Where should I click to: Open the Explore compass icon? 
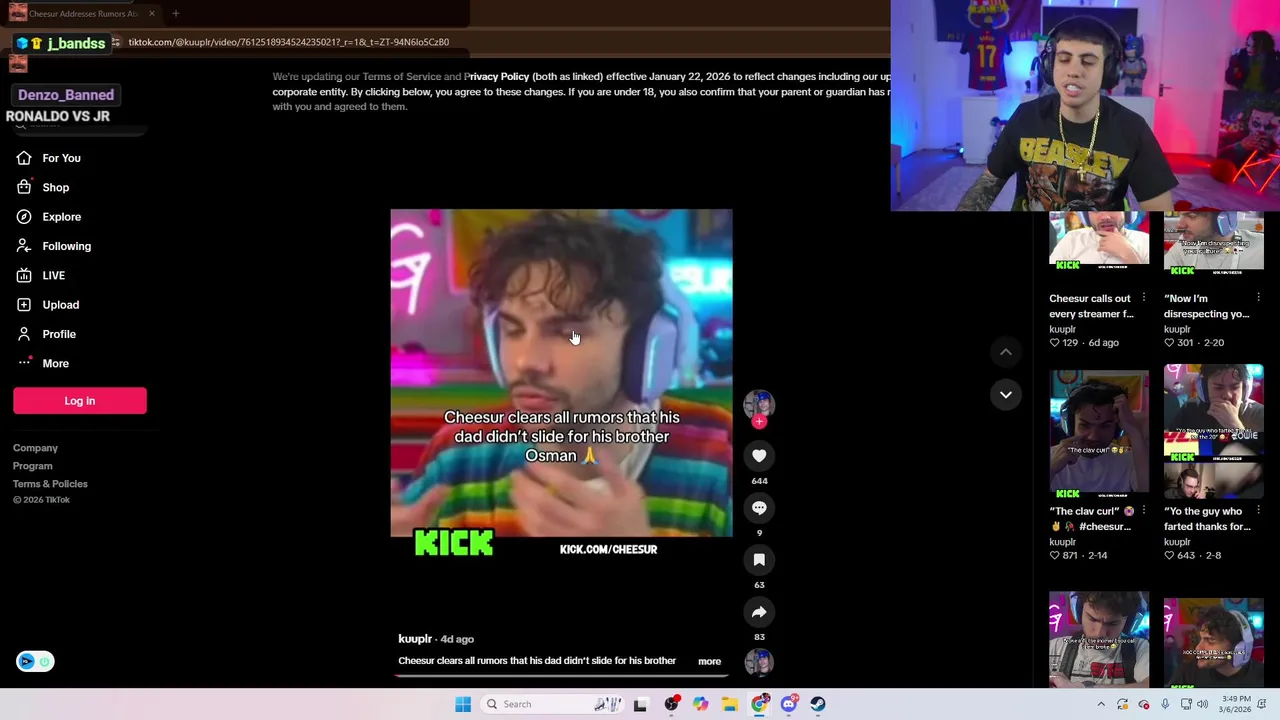[24, 216]
